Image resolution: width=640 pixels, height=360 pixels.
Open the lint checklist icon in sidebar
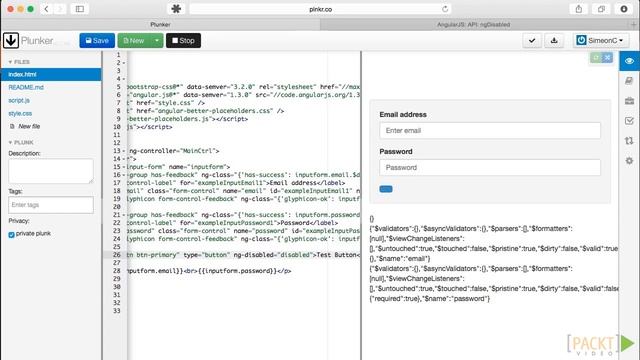tap(629, 121)
